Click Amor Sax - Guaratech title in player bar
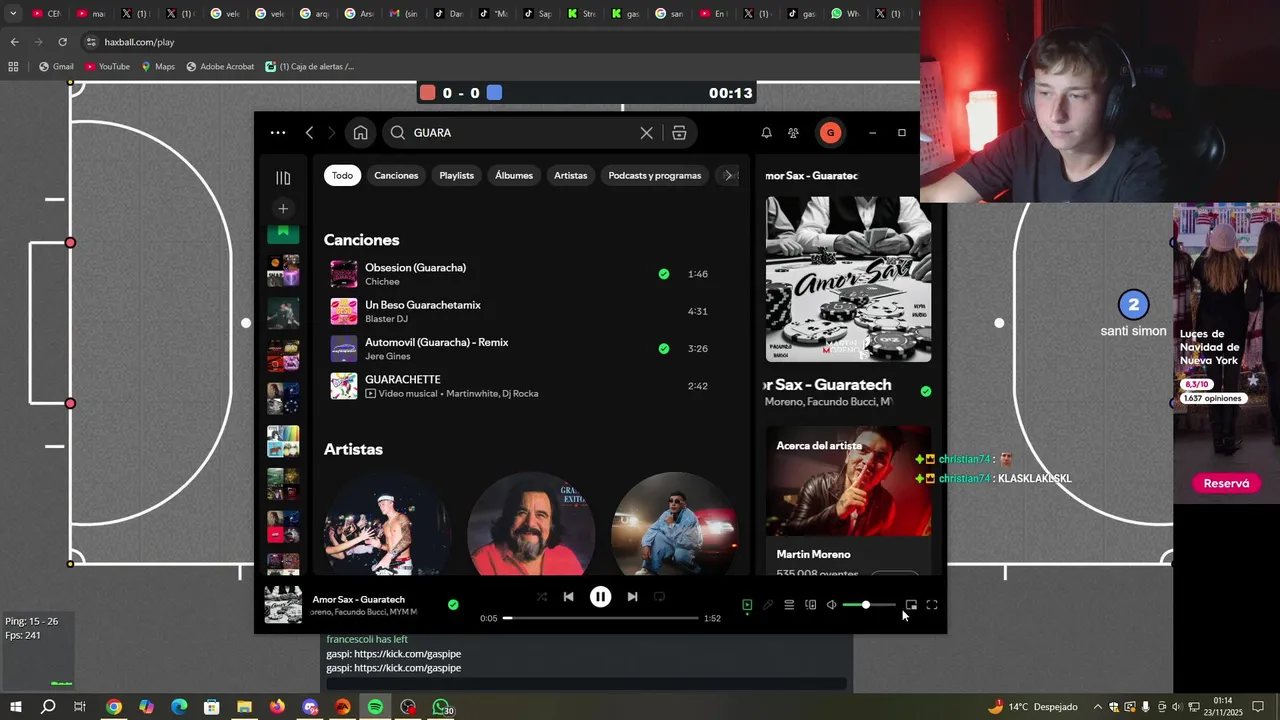Image resolution: width=1280 pixels, height=720 pixels. coord(358,600)
